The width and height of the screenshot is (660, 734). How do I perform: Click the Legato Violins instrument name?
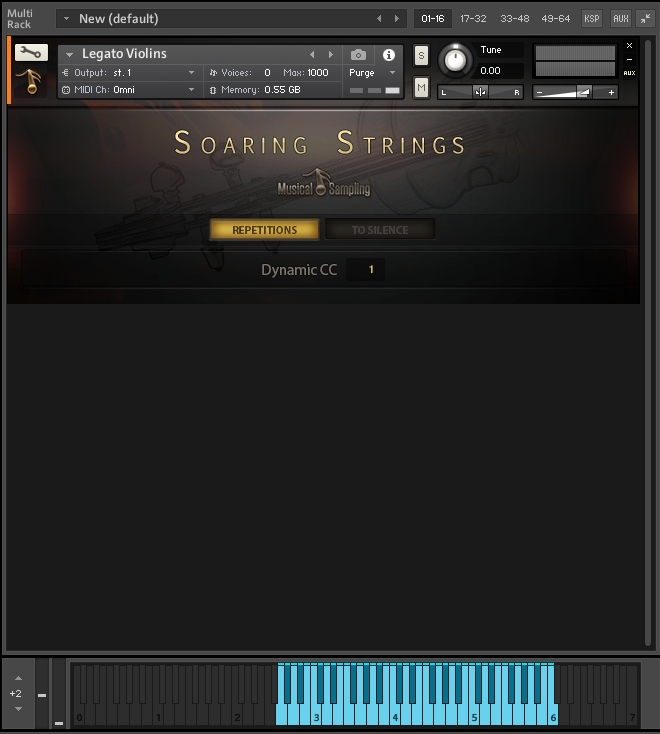click(124, 54)
